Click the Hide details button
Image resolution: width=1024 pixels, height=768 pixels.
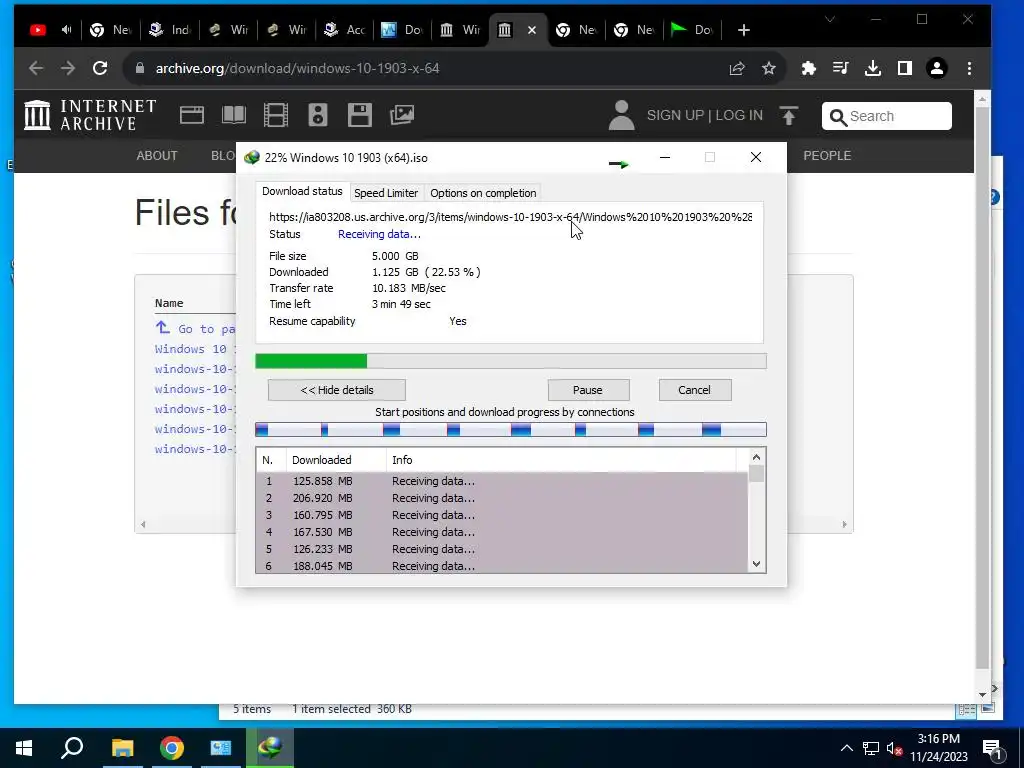[336, 390]
